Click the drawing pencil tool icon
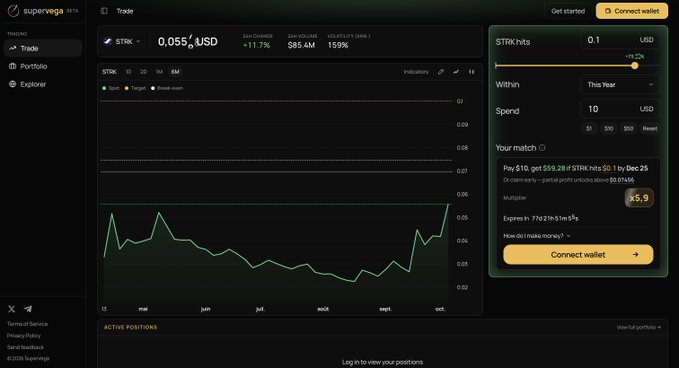 tap(440, 72)
